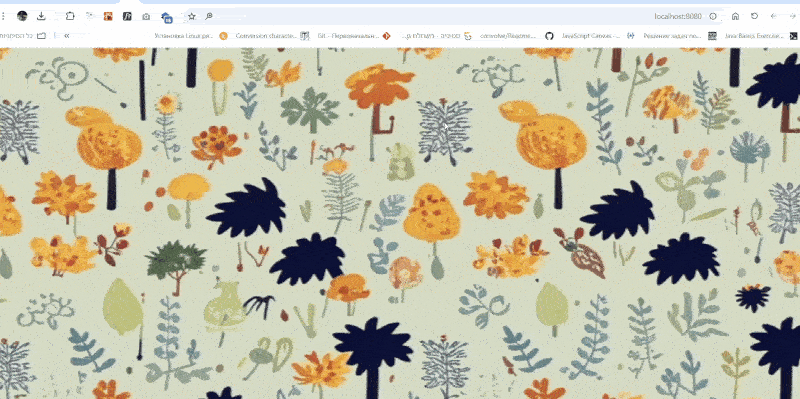Open the zoom magnifier icon in address bar
This screenshot has height=399, width=800.
[x=209, y=16]
